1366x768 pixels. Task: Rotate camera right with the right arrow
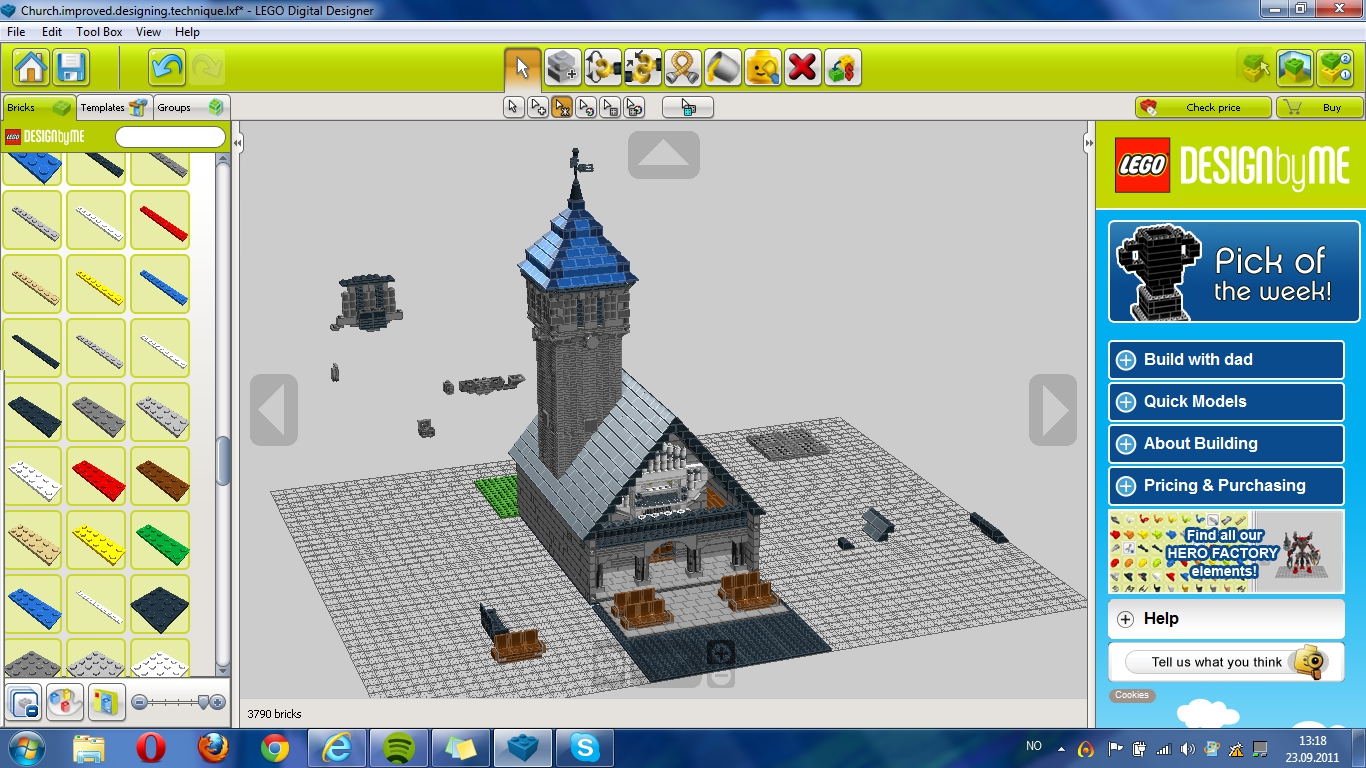[x=1053, y=410]
